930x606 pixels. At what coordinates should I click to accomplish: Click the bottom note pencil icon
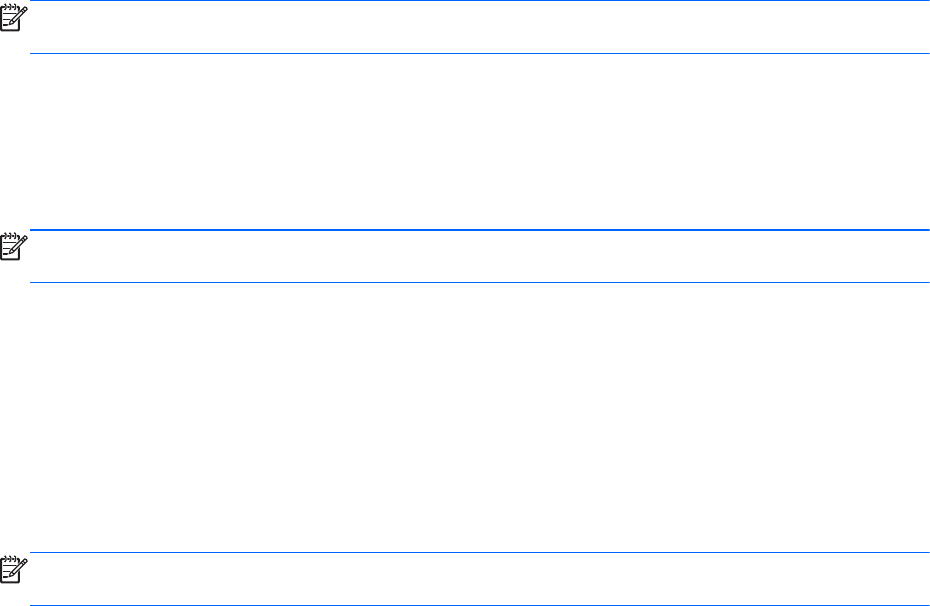coord(12,570)
